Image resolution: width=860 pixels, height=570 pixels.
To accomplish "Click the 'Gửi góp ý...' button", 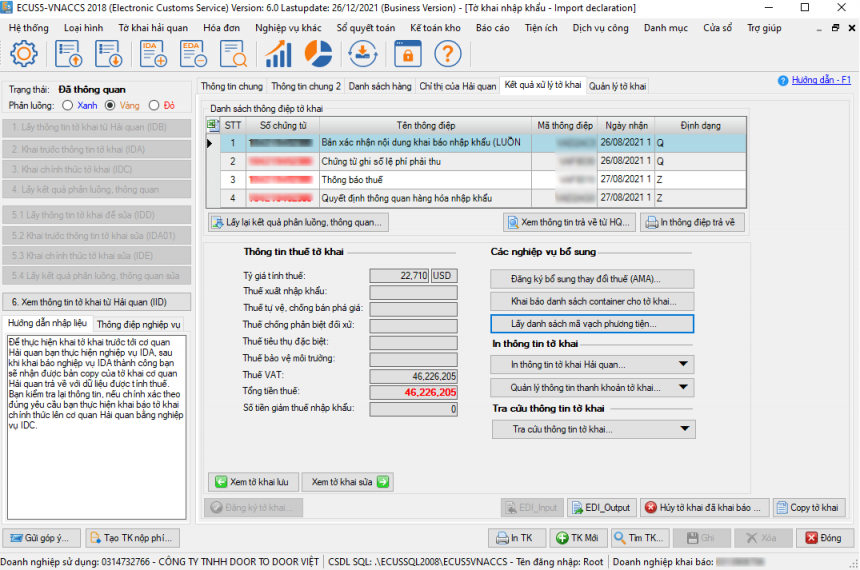I will (42, 538).
